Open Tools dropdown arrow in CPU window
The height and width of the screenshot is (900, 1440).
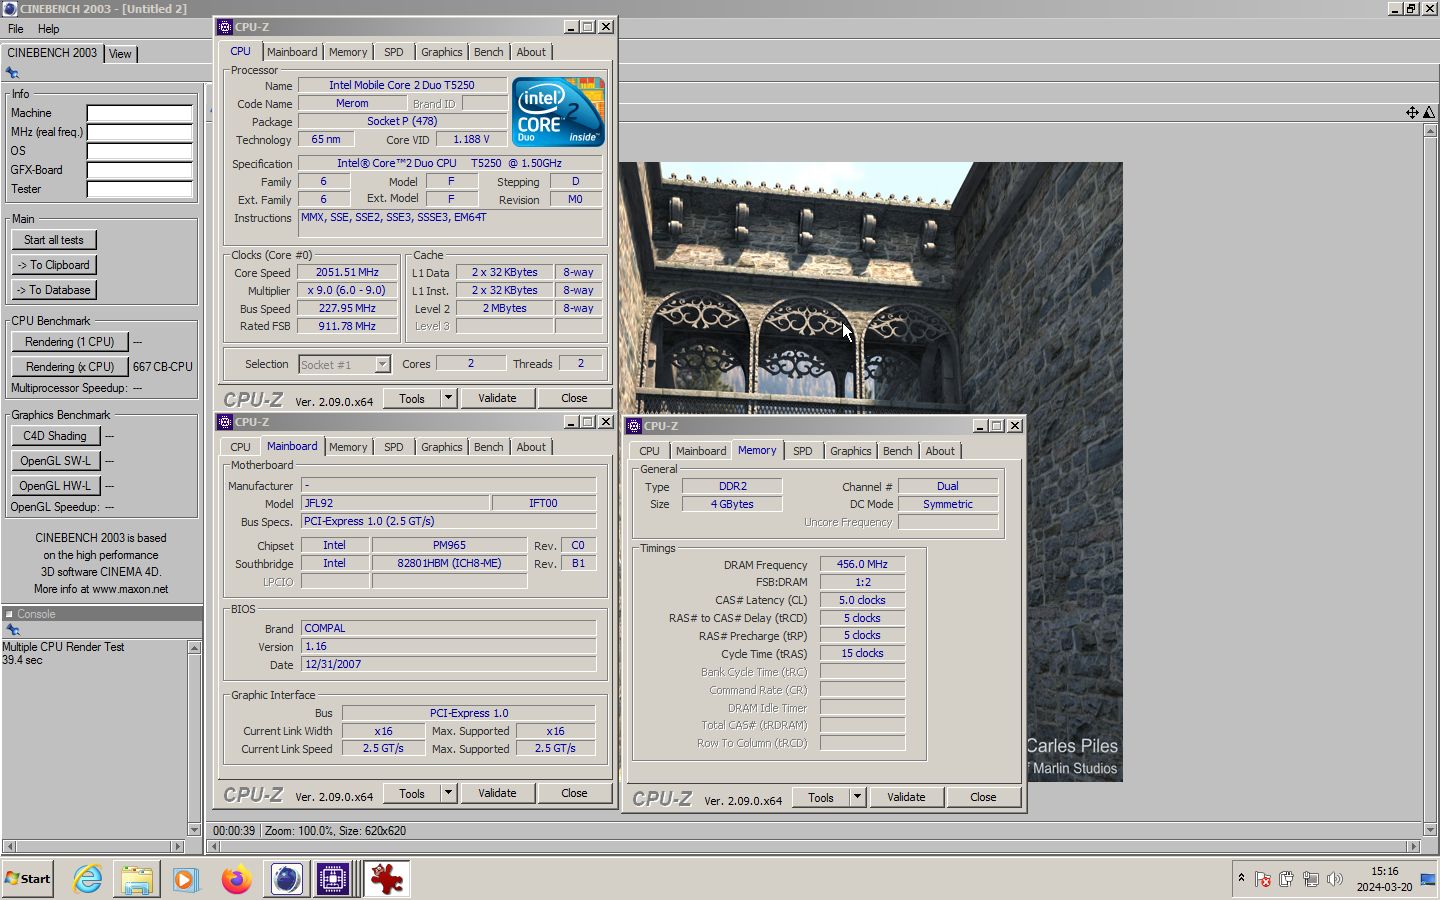[x=448, y=398]
